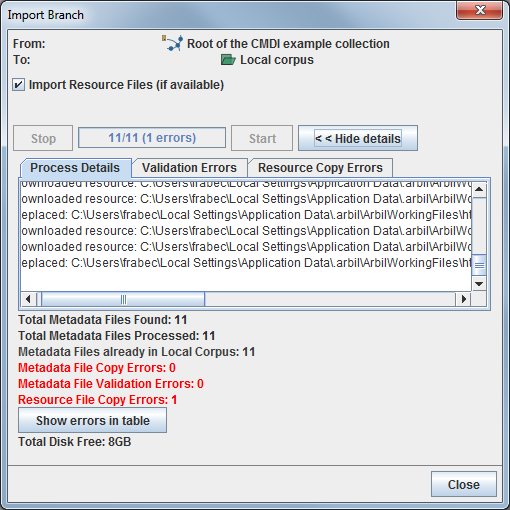Click the Stop button
The image size is (510, 510).
click(x=43, y=138)
